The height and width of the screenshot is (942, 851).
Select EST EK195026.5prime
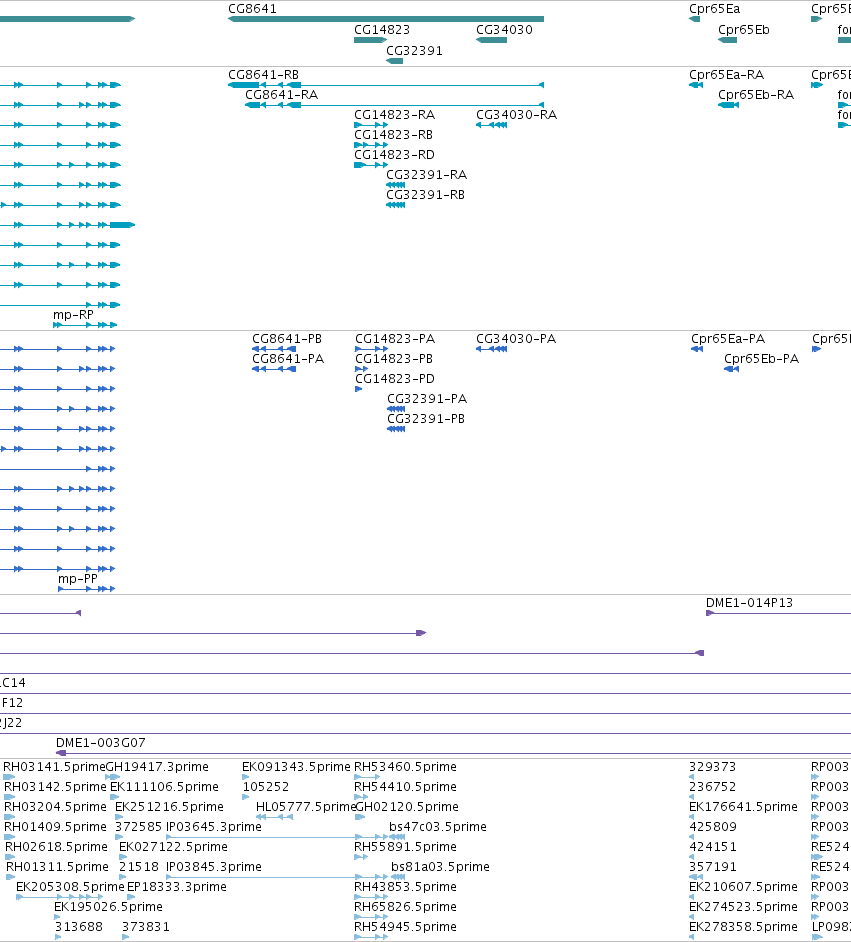pyautogui.click(x=109, y=906)
